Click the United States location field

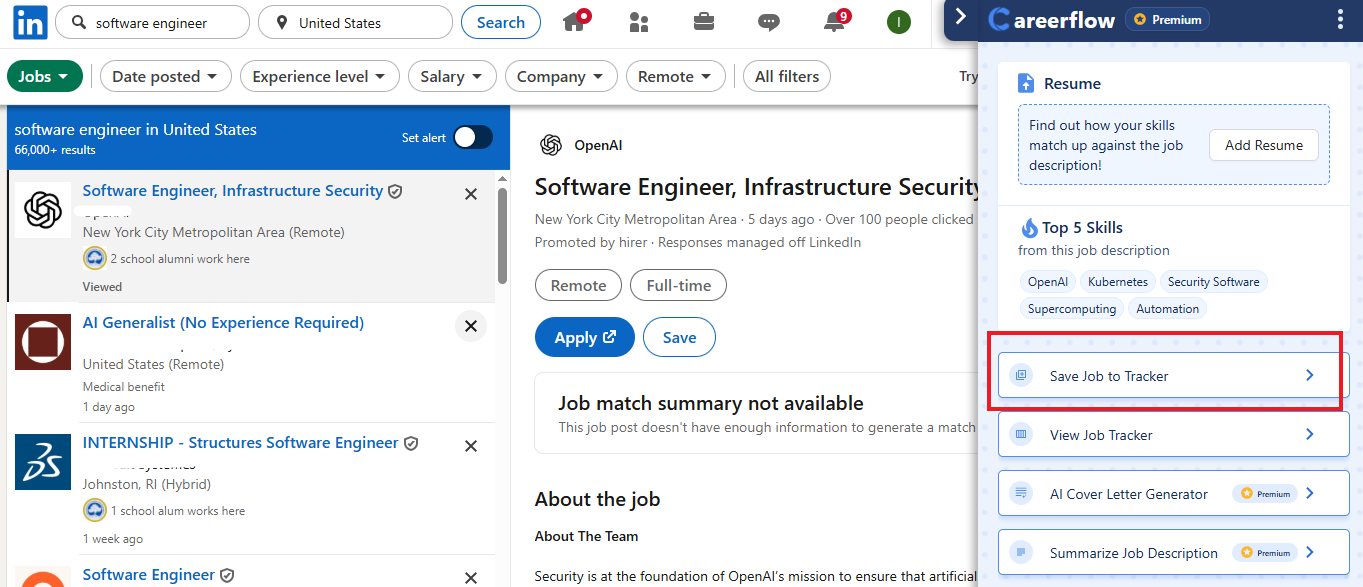(x=355, y=22)
